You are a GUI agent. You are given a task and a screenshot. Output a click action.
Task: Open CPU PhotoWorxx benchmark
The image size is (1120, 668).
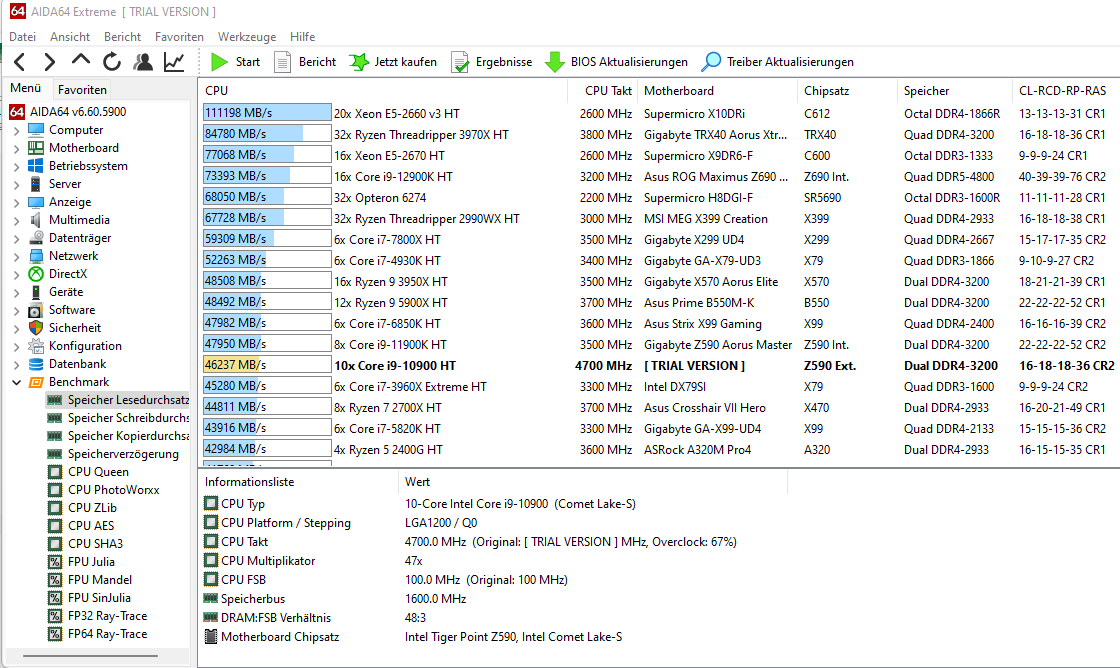tap(104, 489)
